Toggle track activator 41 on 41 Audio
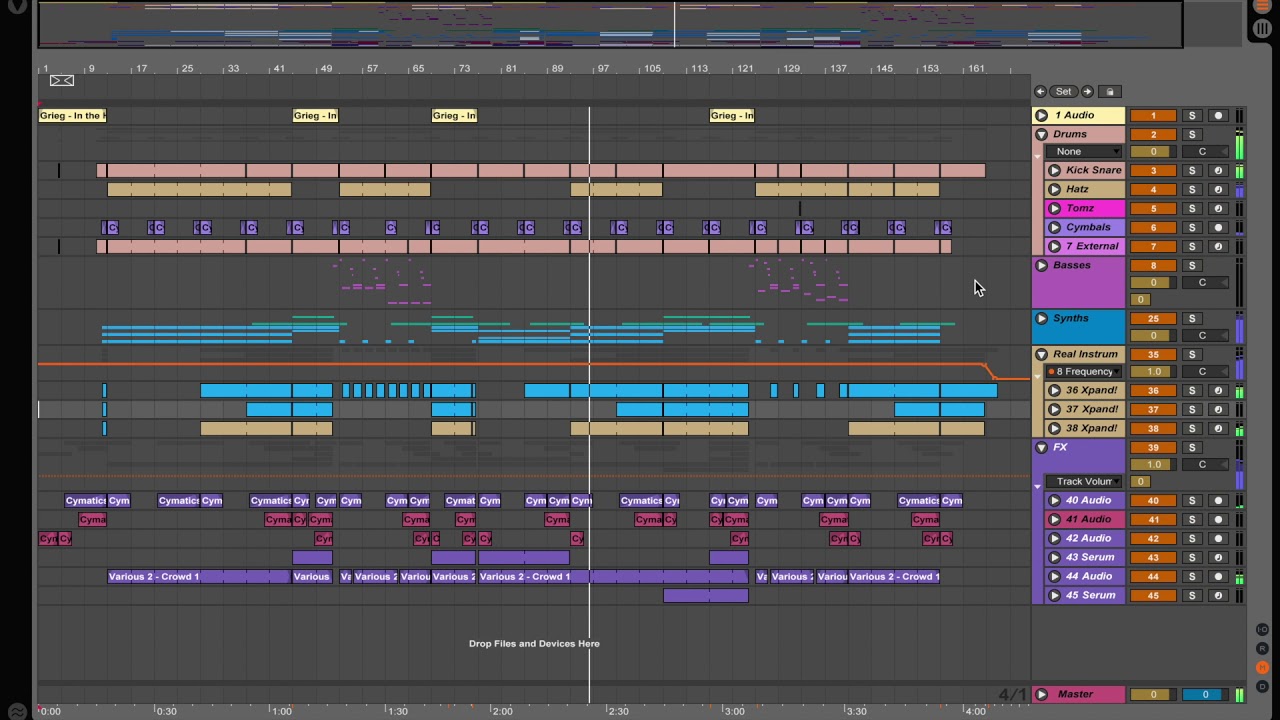Image resolution: width=1280 pixels, height=720 pixels. tap(1153, 519)
